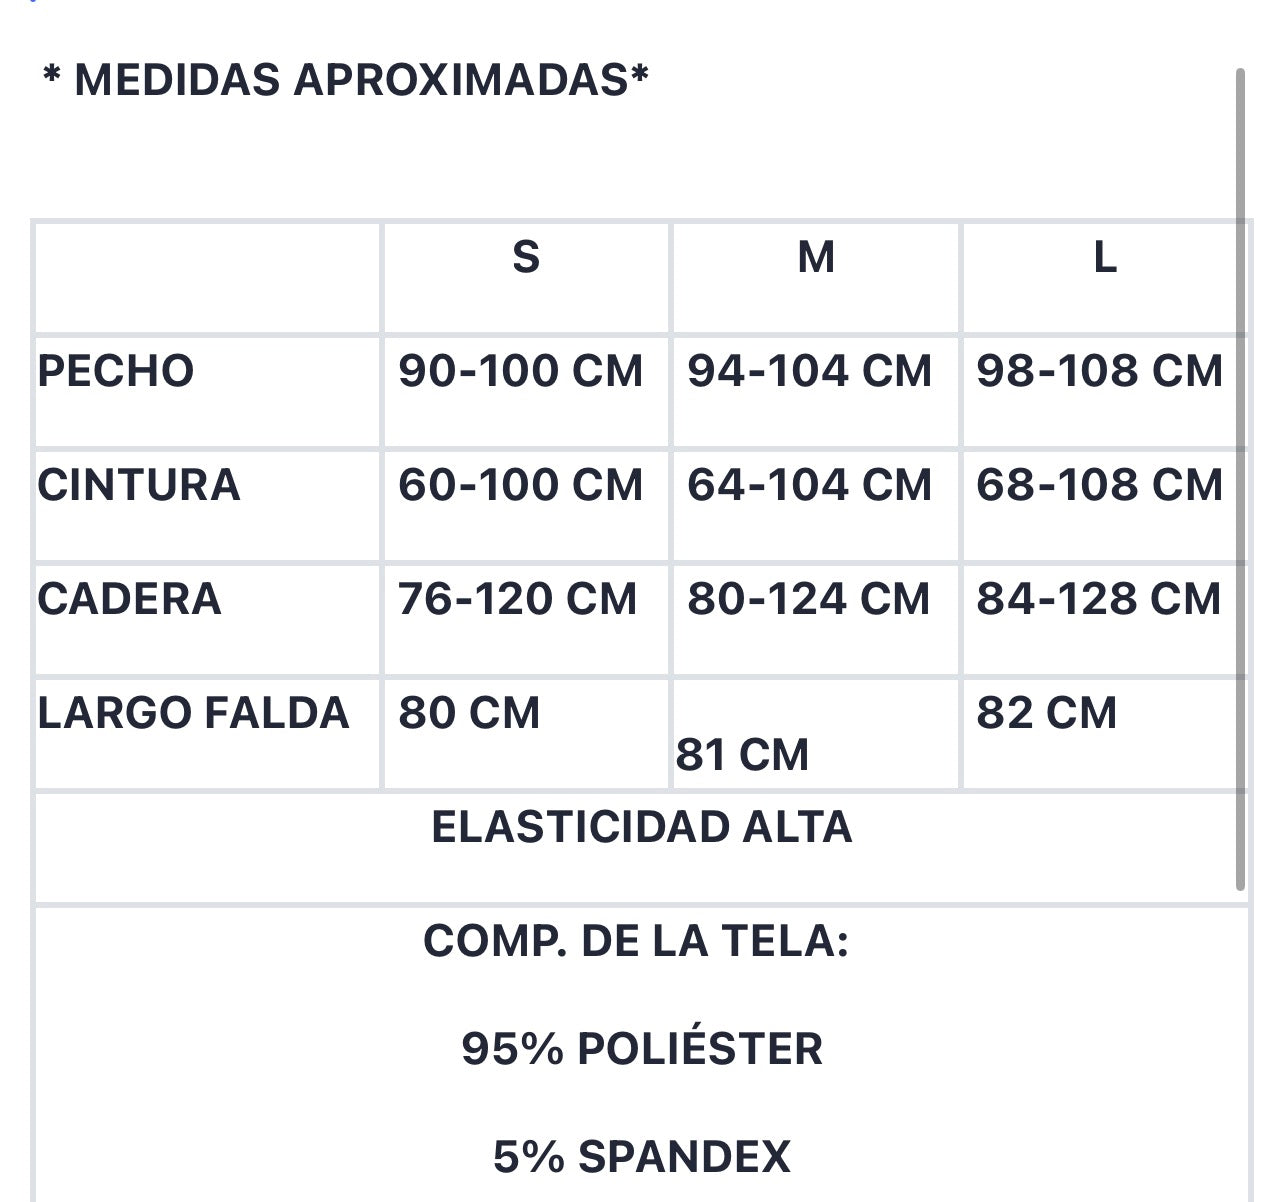Click the MEDIDAS APROXIMADAS heading

pyautogui.click(x=346, y=79)
